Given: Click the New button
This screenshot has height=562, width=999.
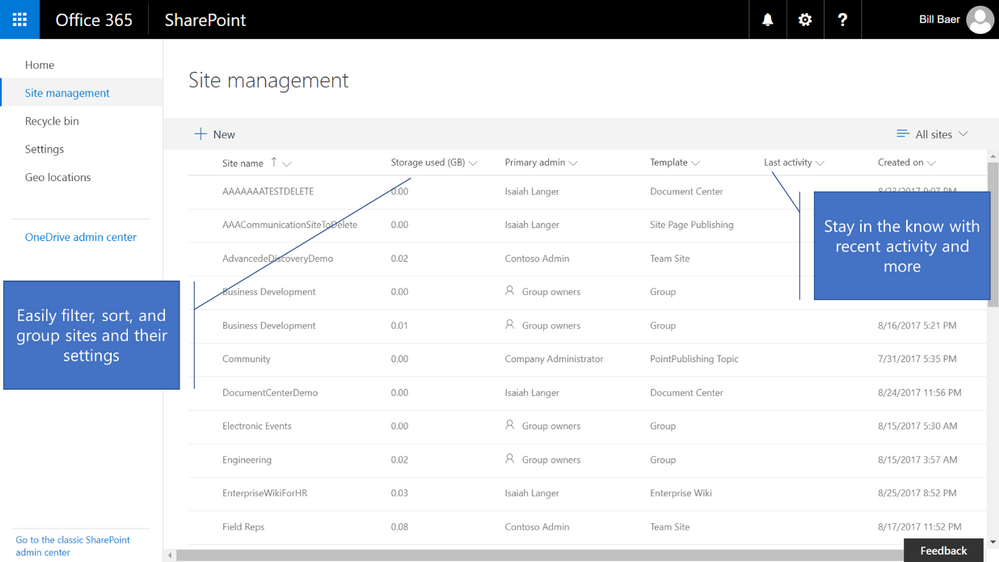Looking at the screenshot, I should tap(215, 134).
